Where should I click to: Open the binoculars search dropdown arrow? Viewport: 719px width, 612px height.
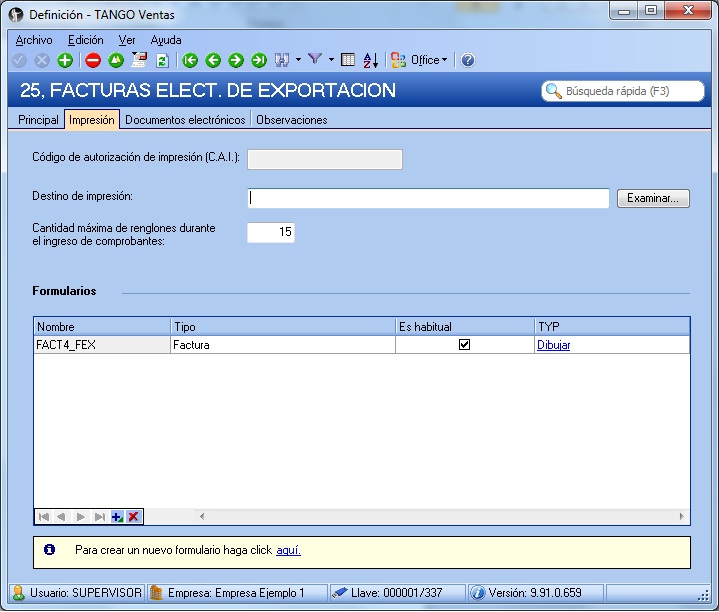pyautogui.click(x=298, y=60)
